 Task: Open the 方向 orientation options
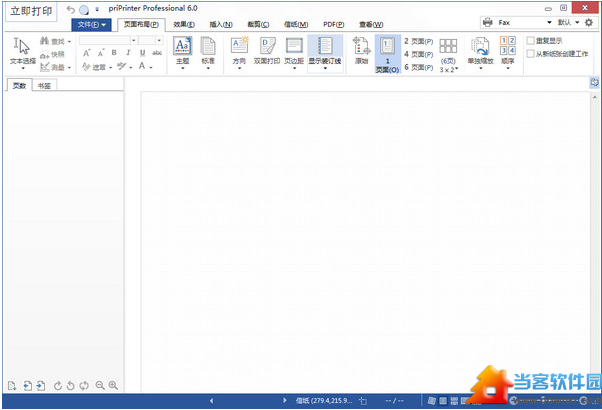point(239,53)
